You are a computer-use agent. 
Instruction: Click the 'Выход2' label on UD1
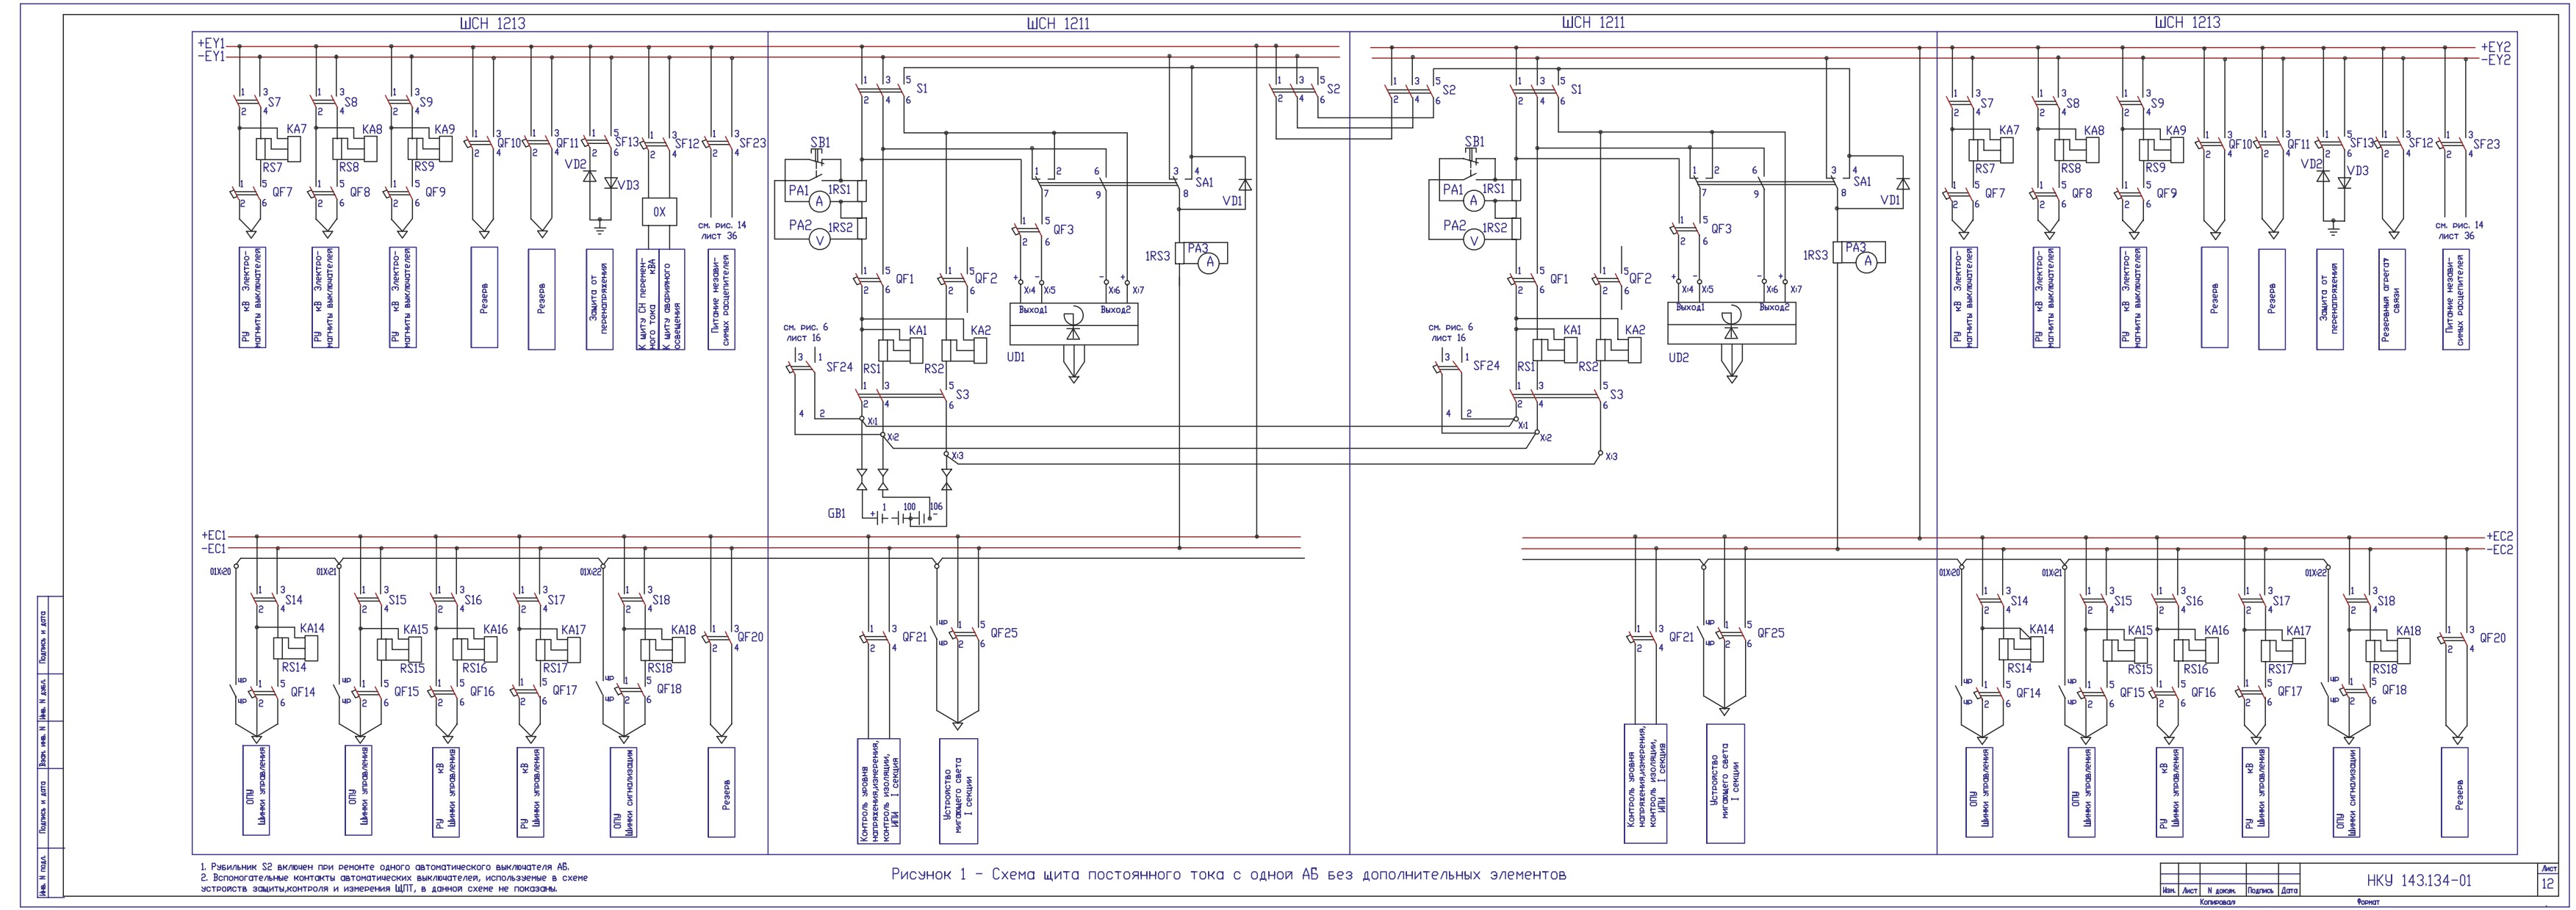pyautogui.click(x=1115, y=310)
